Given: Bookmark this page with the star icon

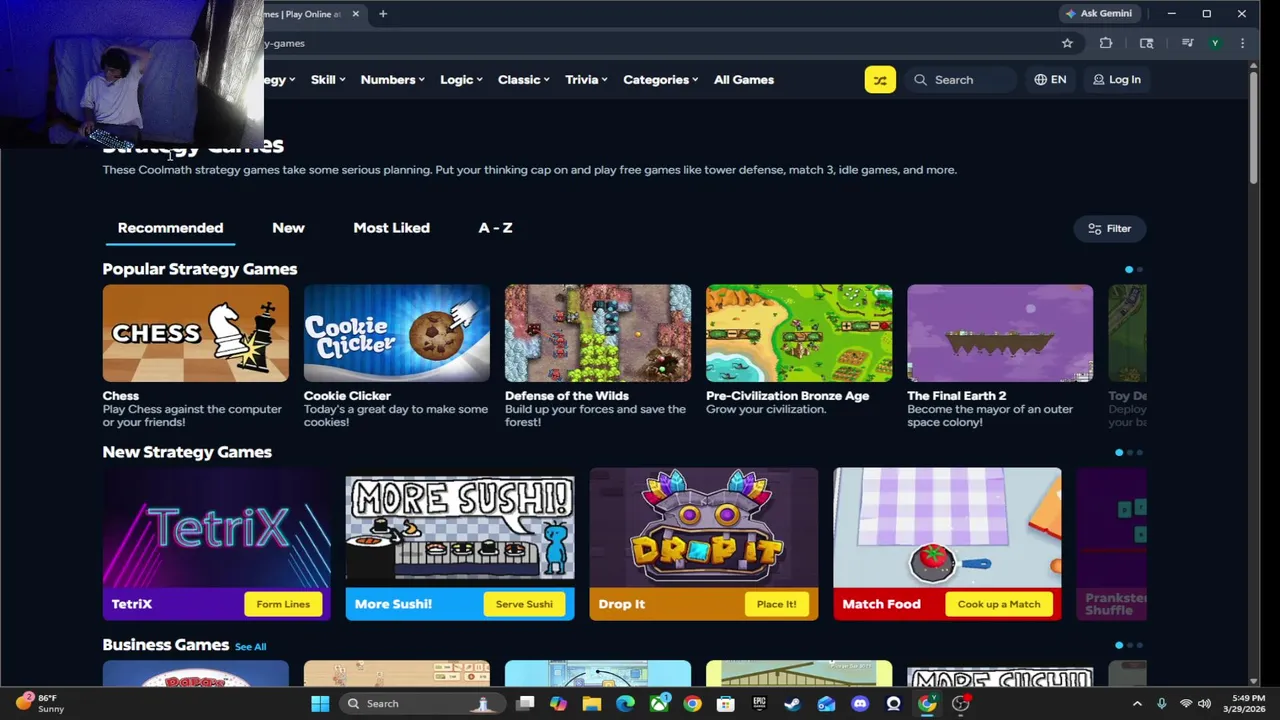Looking at the screenshot, I should (x=1067, y=43).
